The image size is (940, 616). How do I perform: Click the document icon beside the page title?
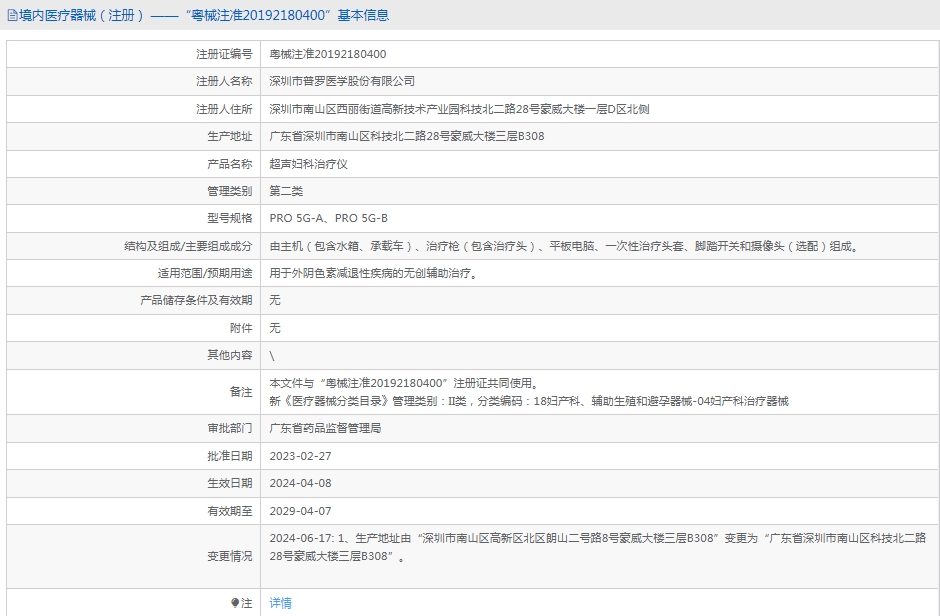click(x=12, y=16)
